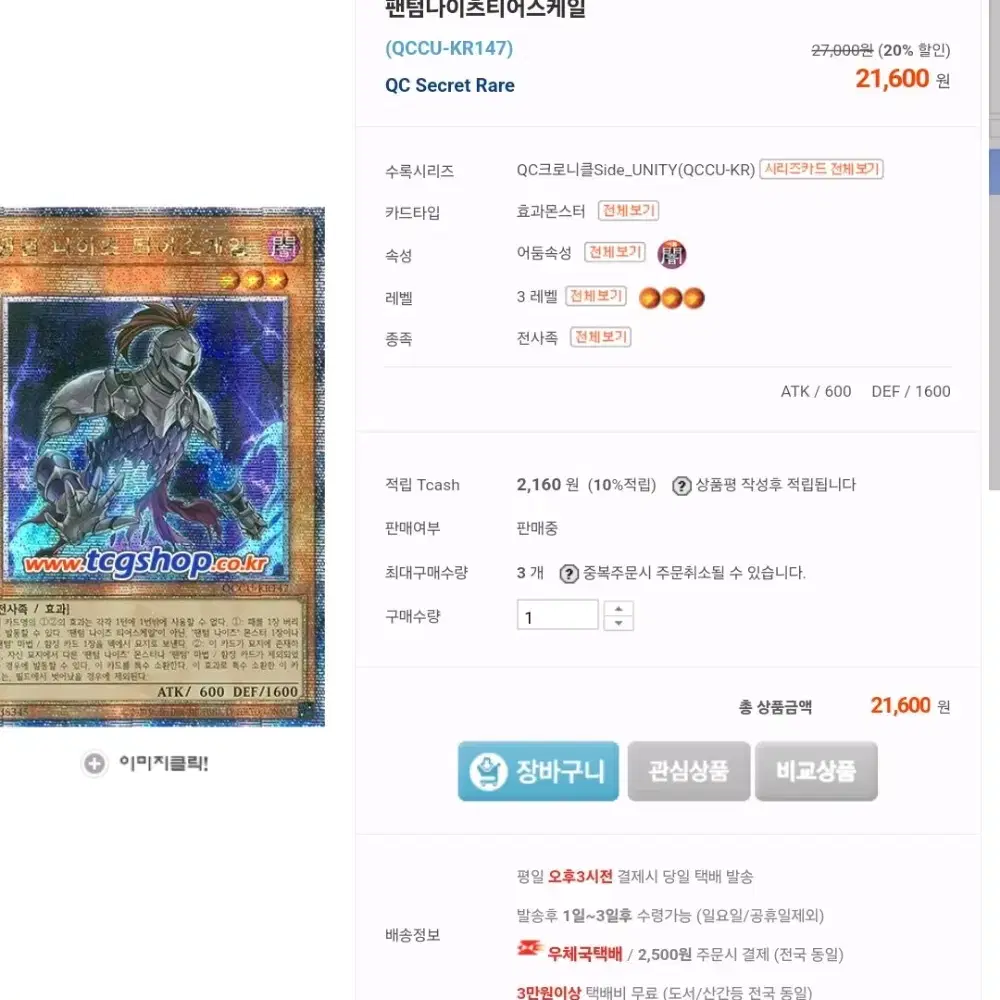Click the help icon beside 최대구매수량 notice
Screen dimensions: 1000x1000
[x=568, y=573]
